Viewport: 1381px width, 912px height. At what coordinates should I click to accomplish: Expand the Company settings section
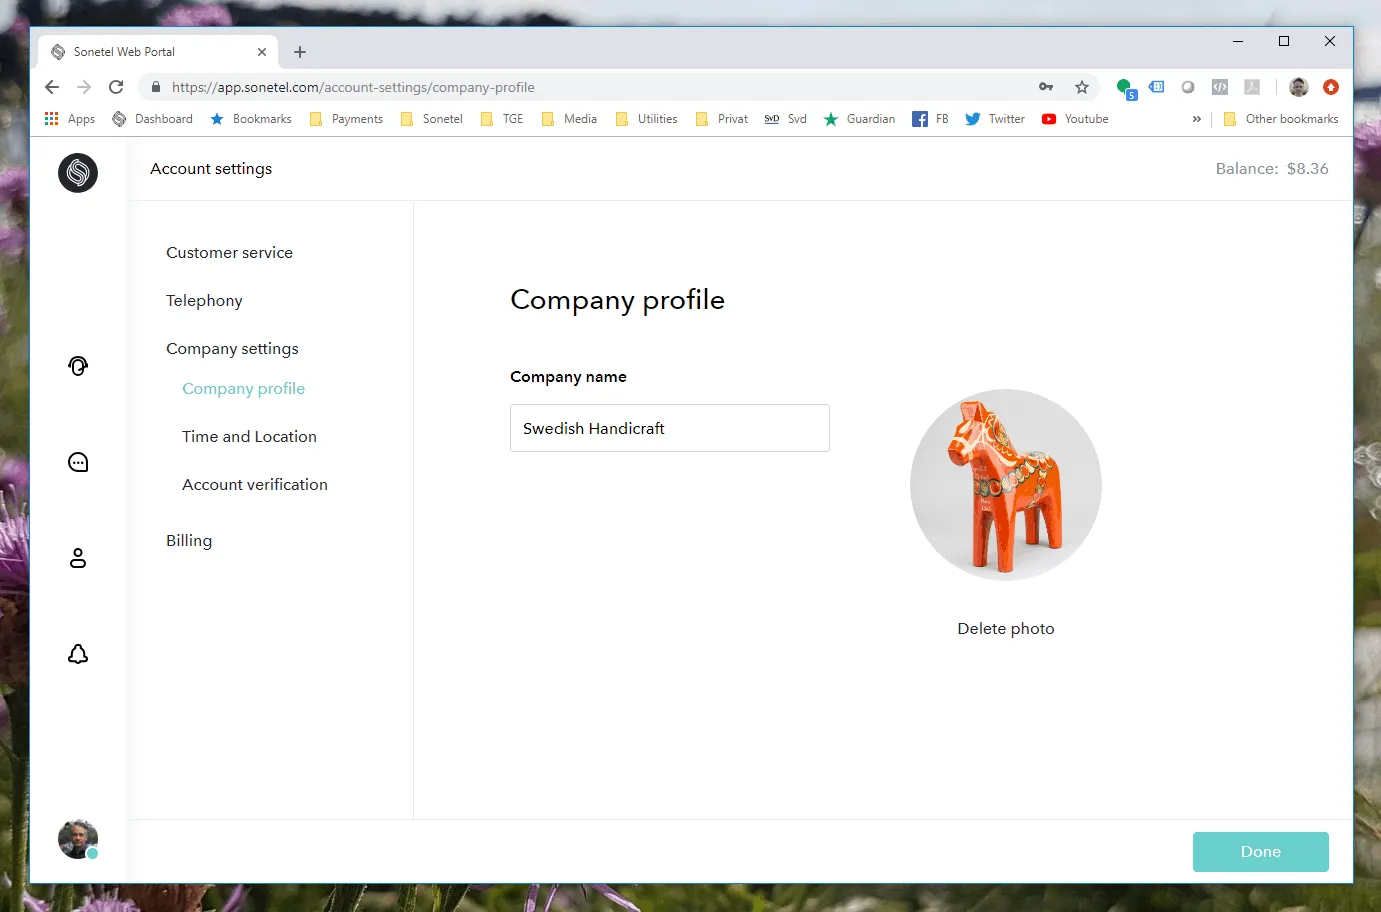tap(232, 349)
